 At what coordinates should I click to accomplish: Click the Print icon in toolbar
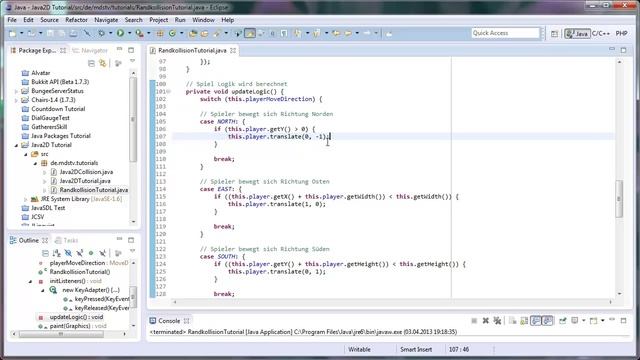[74, 33]
